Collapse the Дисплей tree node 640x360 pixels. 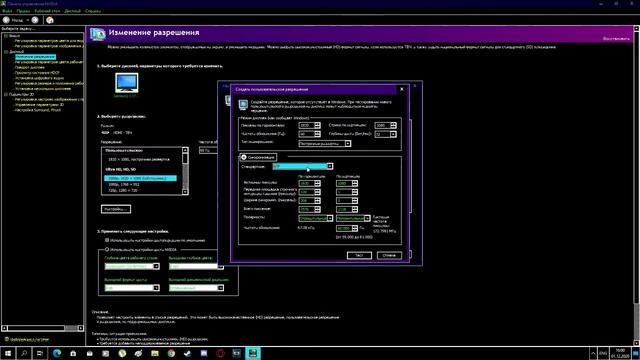[6, 51]
